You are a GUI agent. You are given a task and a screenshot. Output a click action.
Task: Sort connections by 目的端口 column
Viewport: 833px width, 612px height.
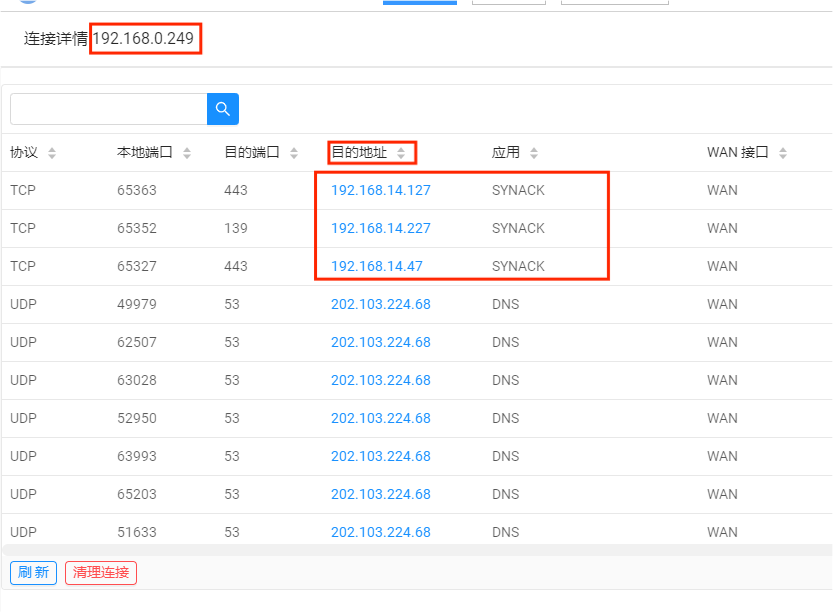coord(293,153)
